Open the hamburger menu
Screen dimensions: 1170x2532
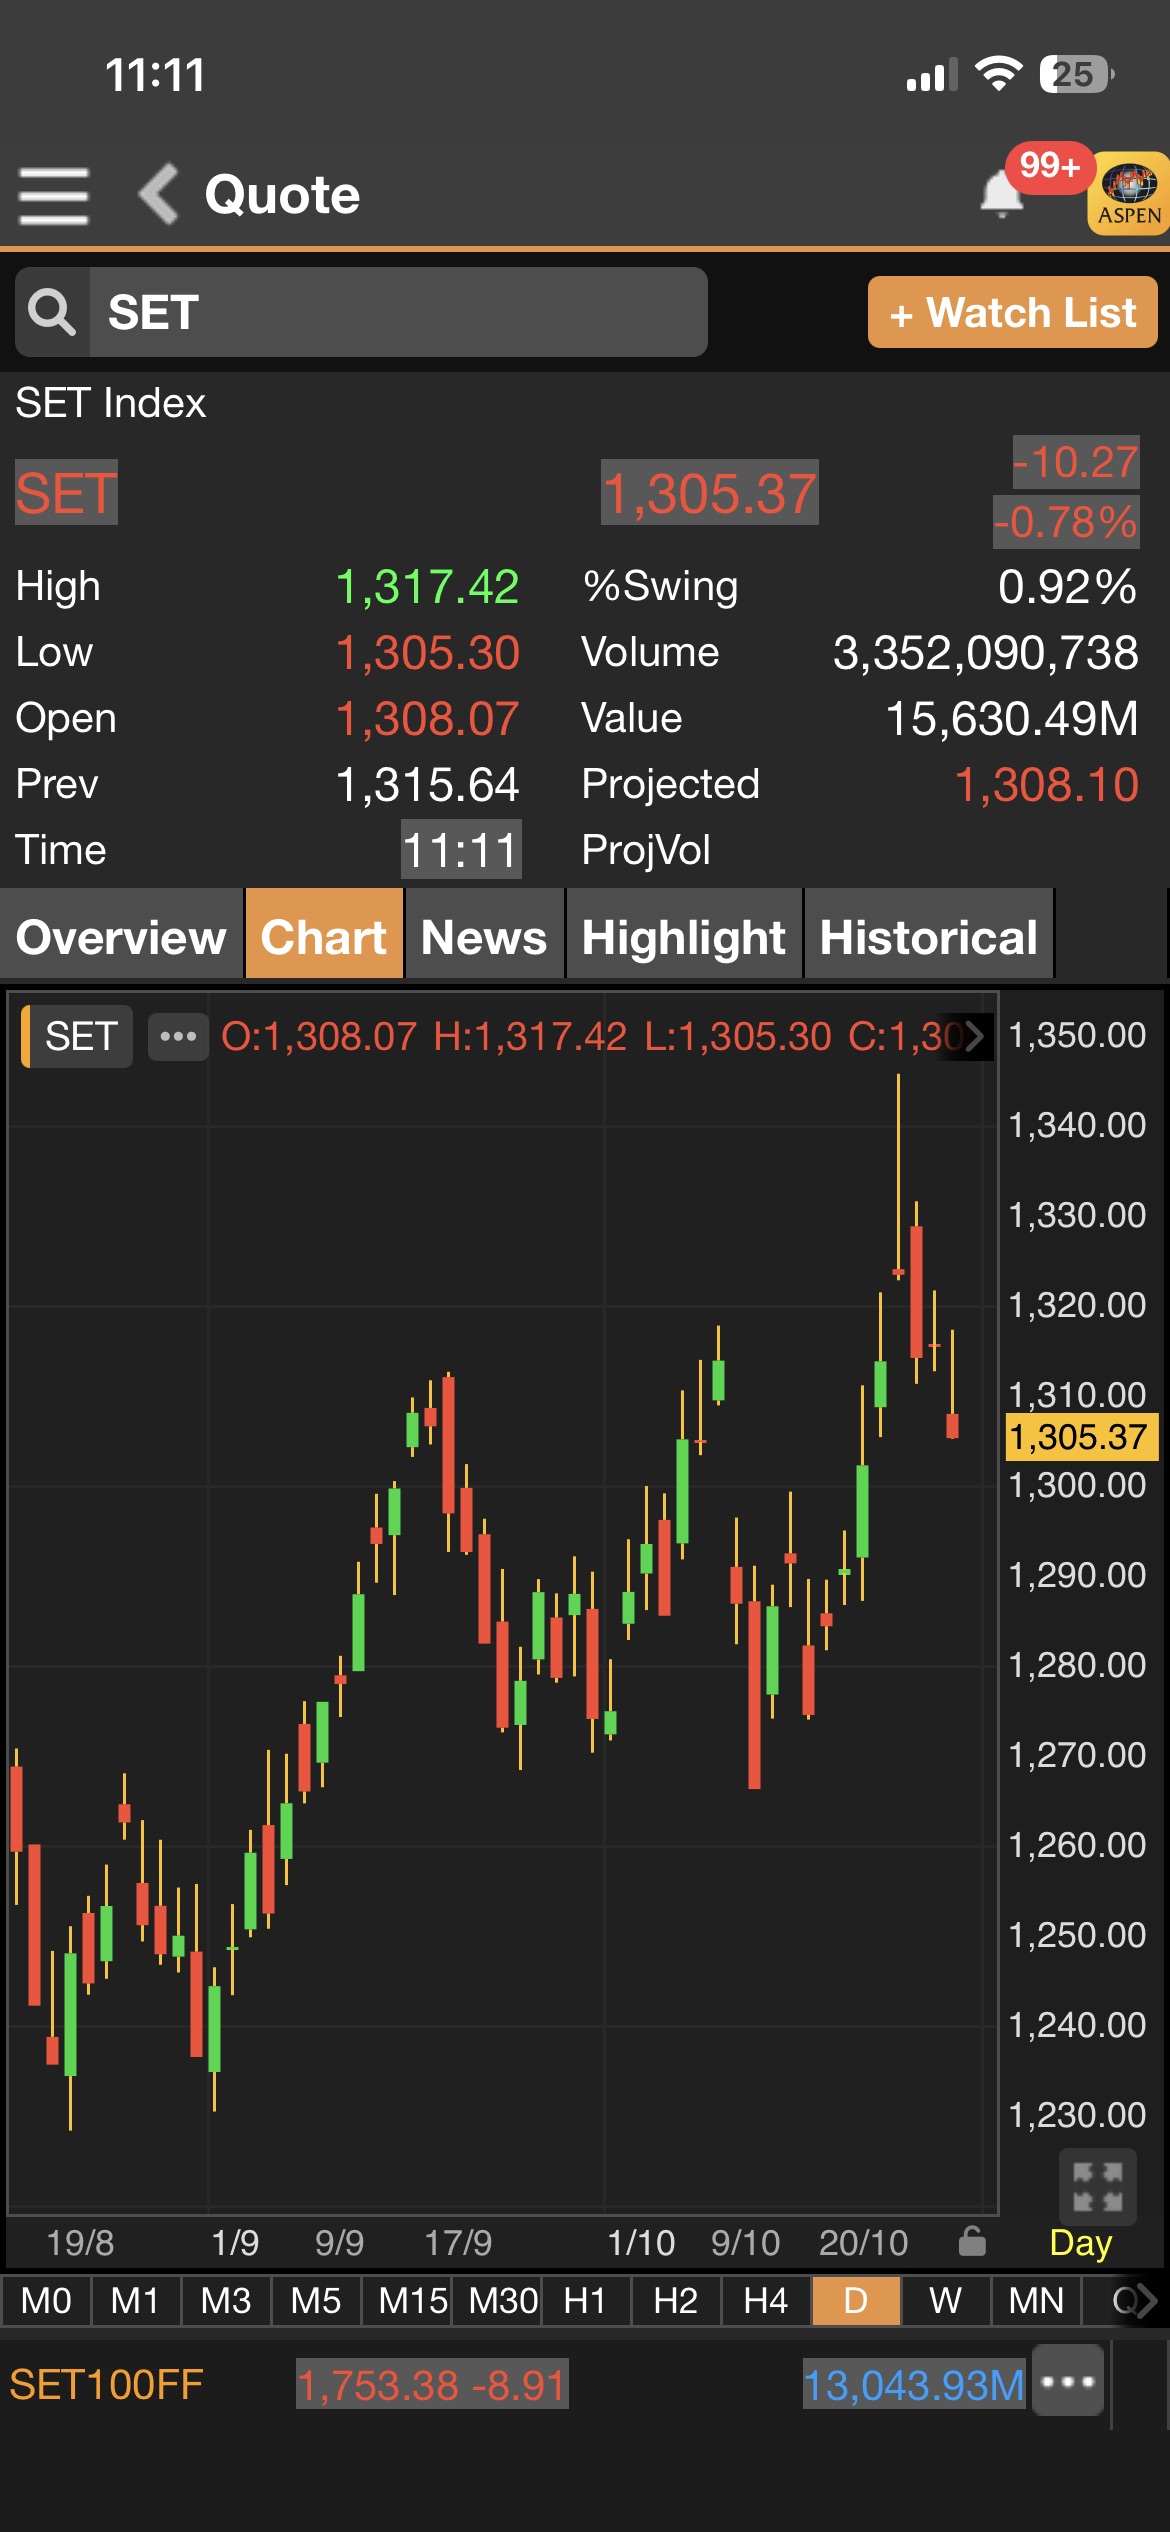(x=54, y=195)
